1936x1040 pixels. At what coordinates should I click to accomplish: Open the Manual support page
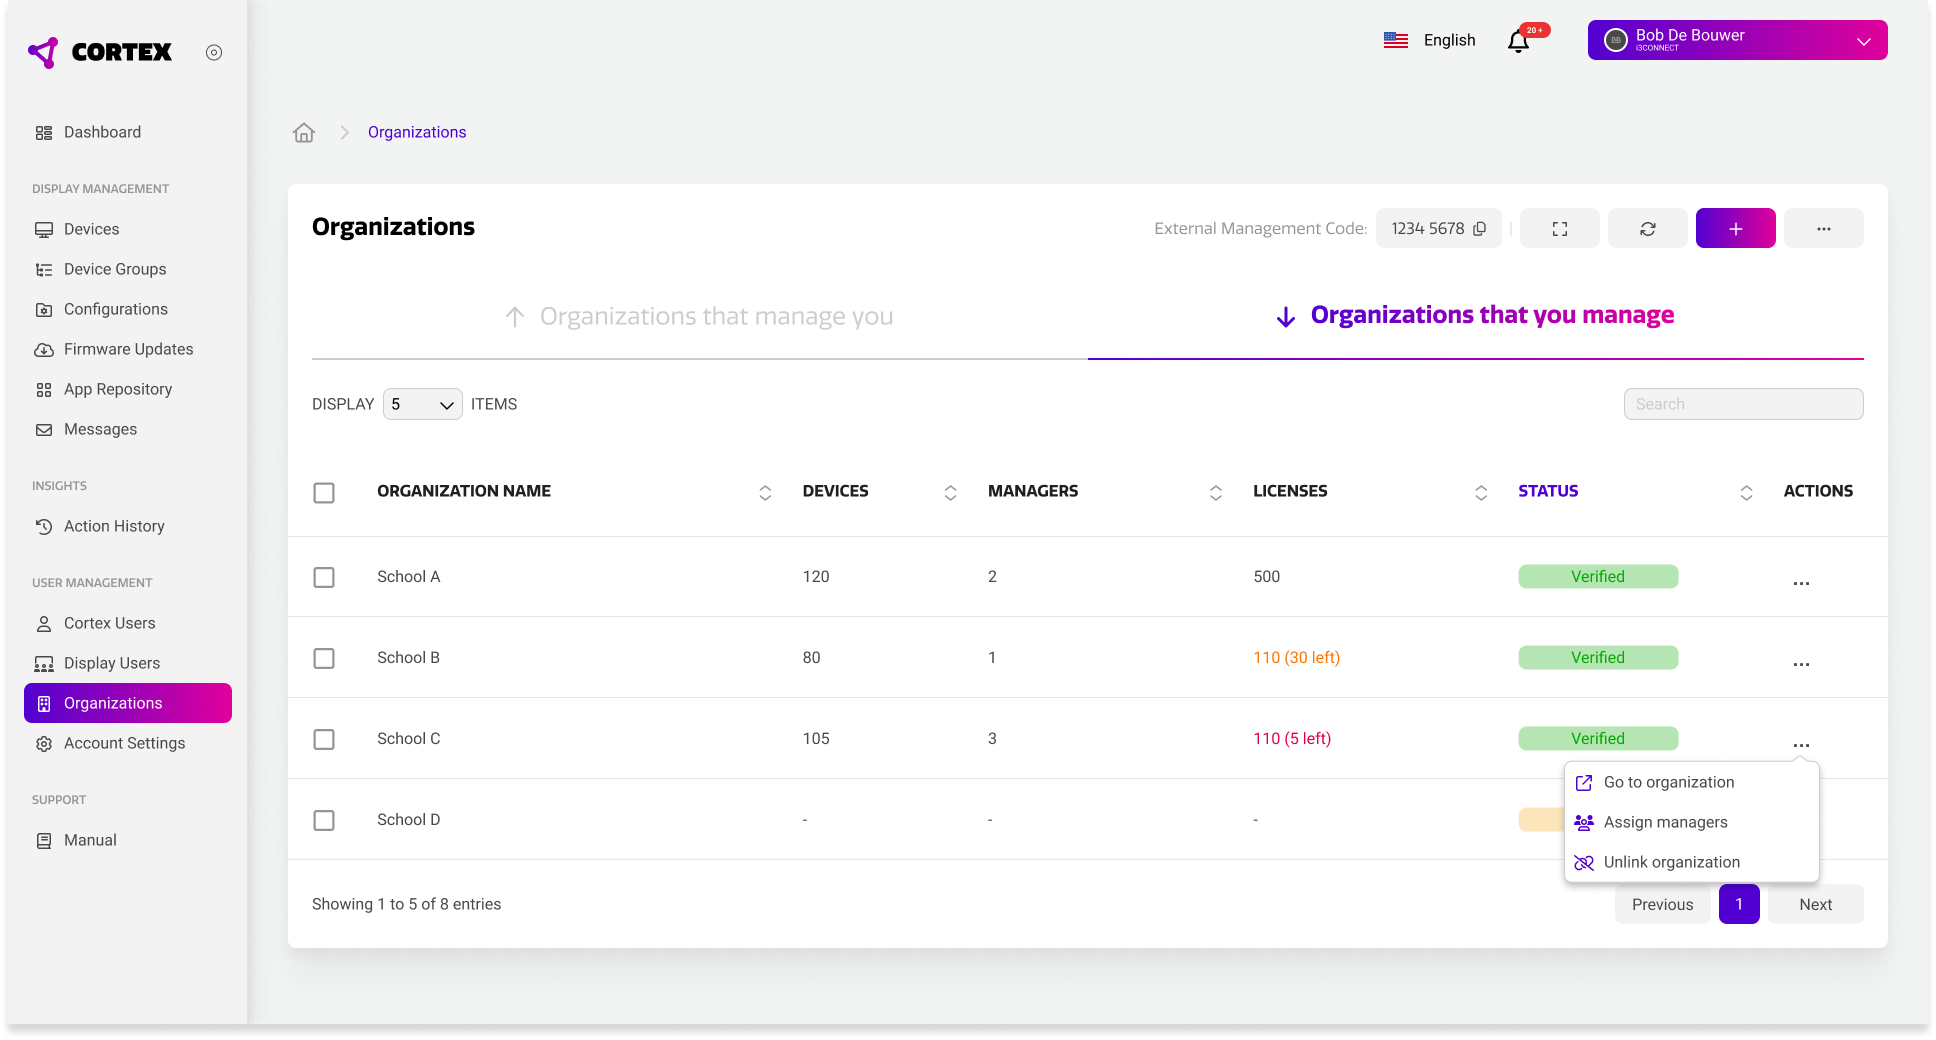(90, 840)
